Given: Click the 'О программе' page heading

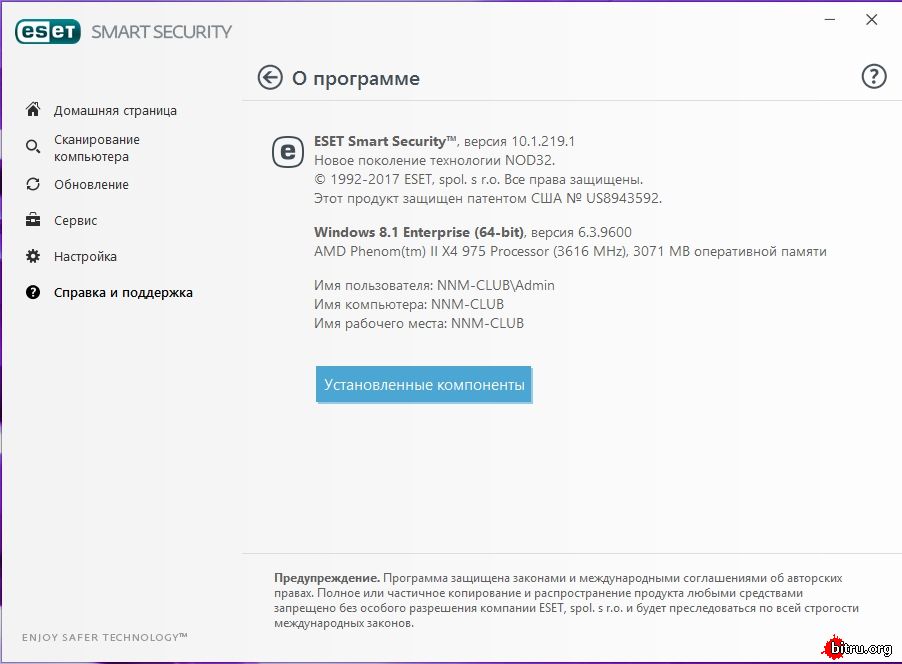Looking at the screenshot, I should [356, 78].
